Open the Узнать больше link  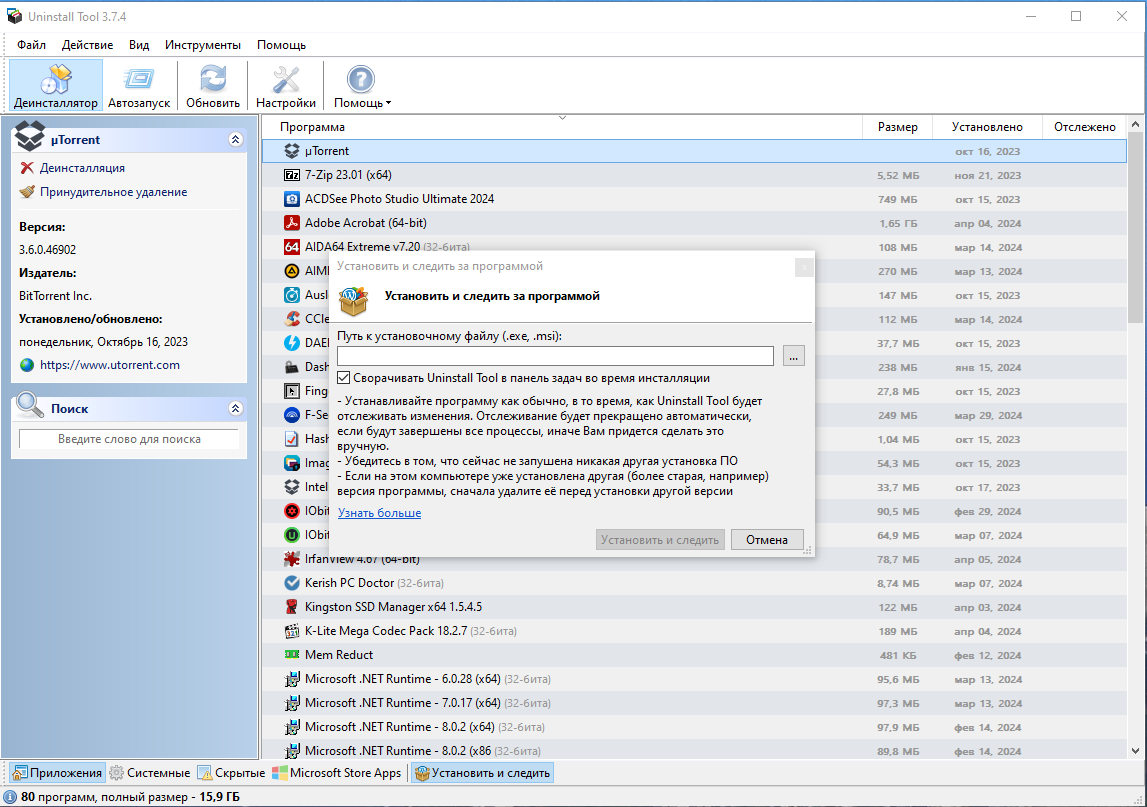point(380,514)
